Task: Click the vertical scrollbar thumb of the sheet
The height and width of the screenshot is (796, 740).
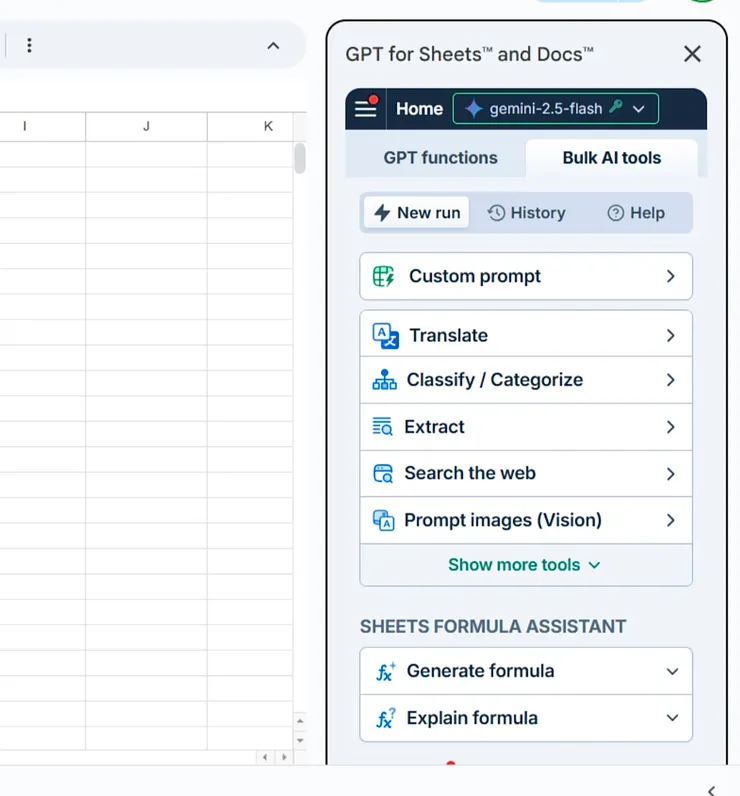Action: [300, 158]
